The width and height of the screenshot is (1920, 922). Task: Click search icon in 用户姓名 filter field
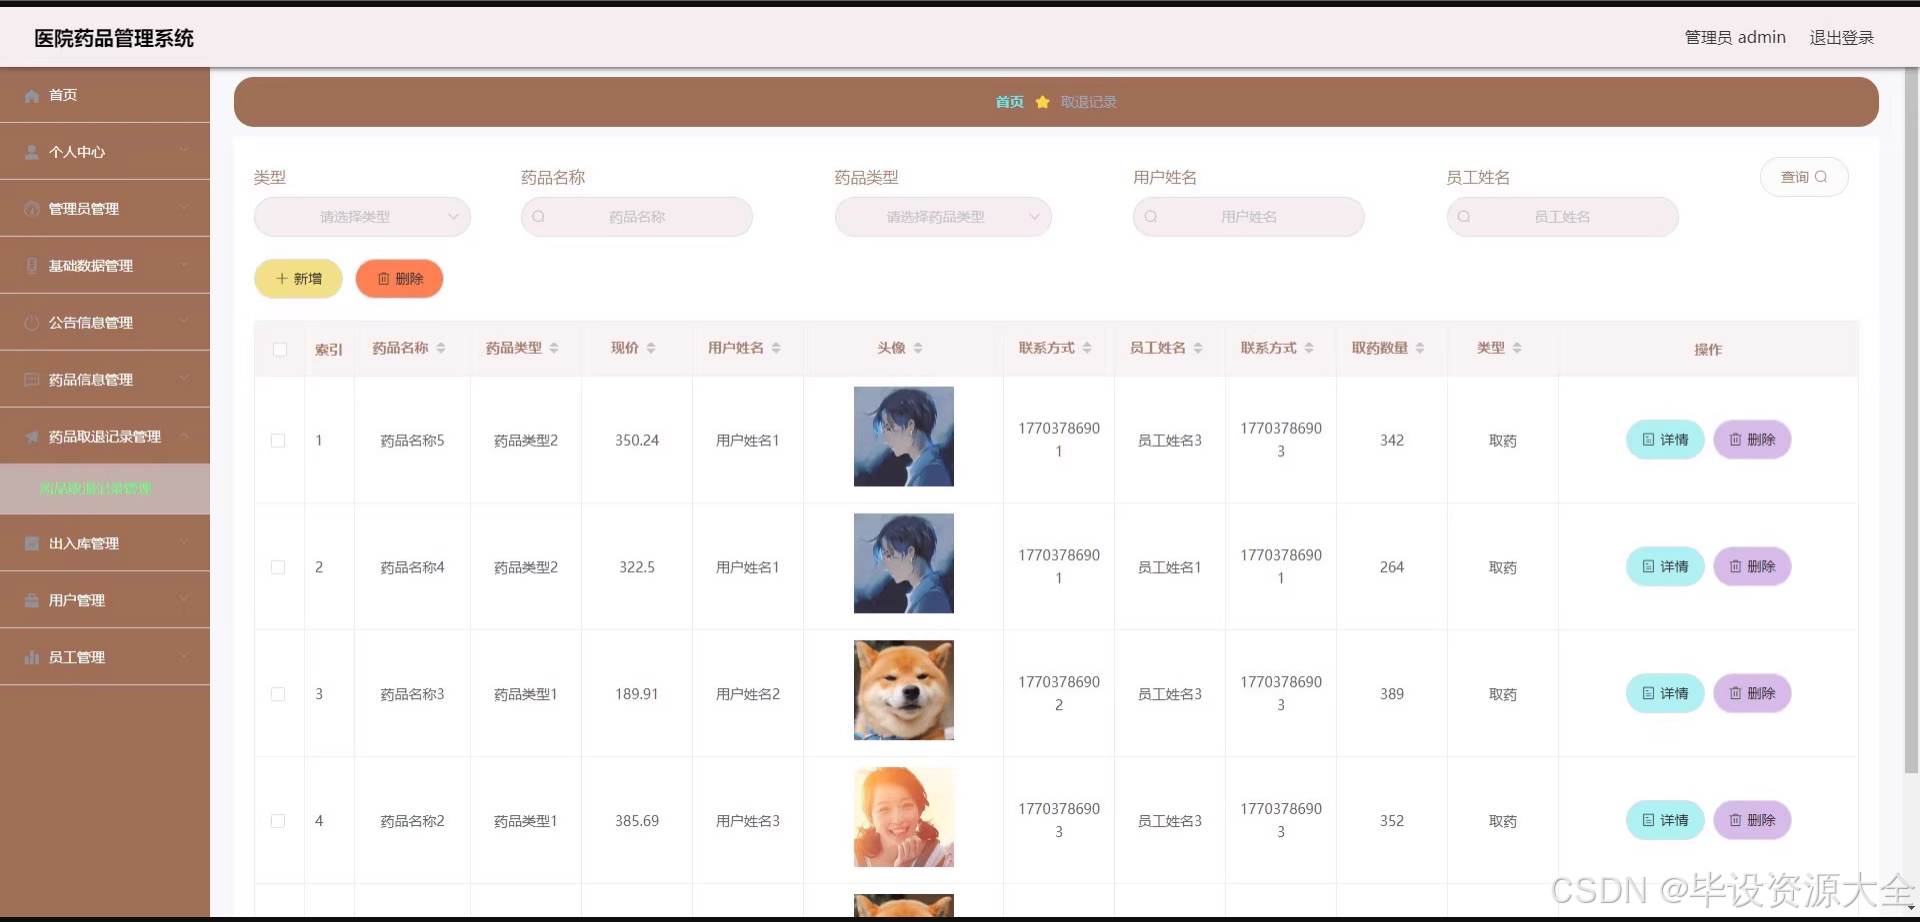coord(1151,217)
